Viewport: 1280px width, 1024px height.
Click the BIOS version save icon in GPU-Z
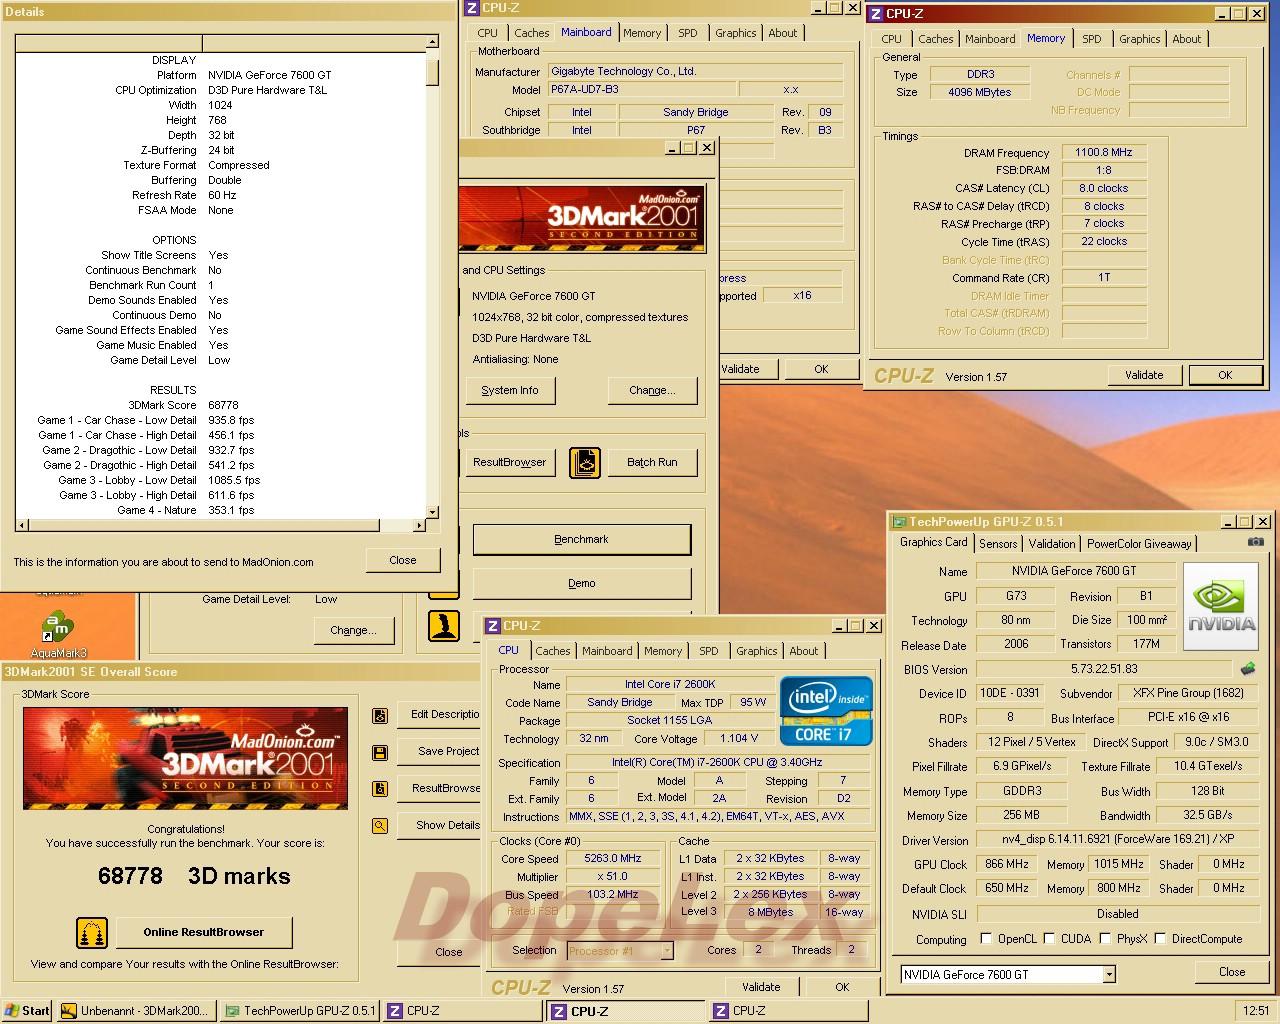1248,669
